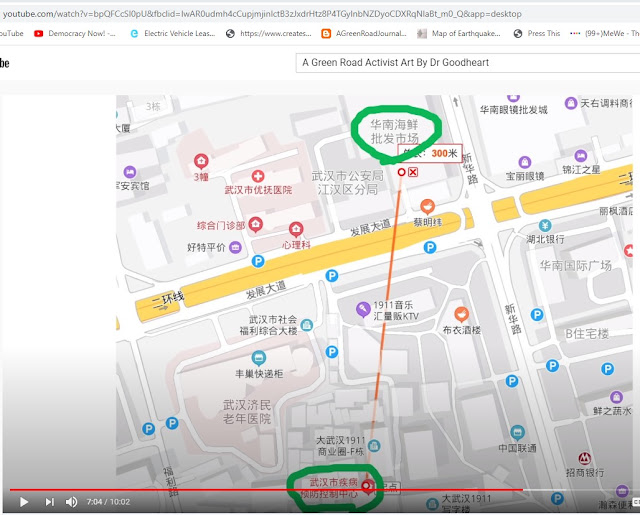Click the red cross hospital icon above 武汉市优抚医院

coord(258,176)
